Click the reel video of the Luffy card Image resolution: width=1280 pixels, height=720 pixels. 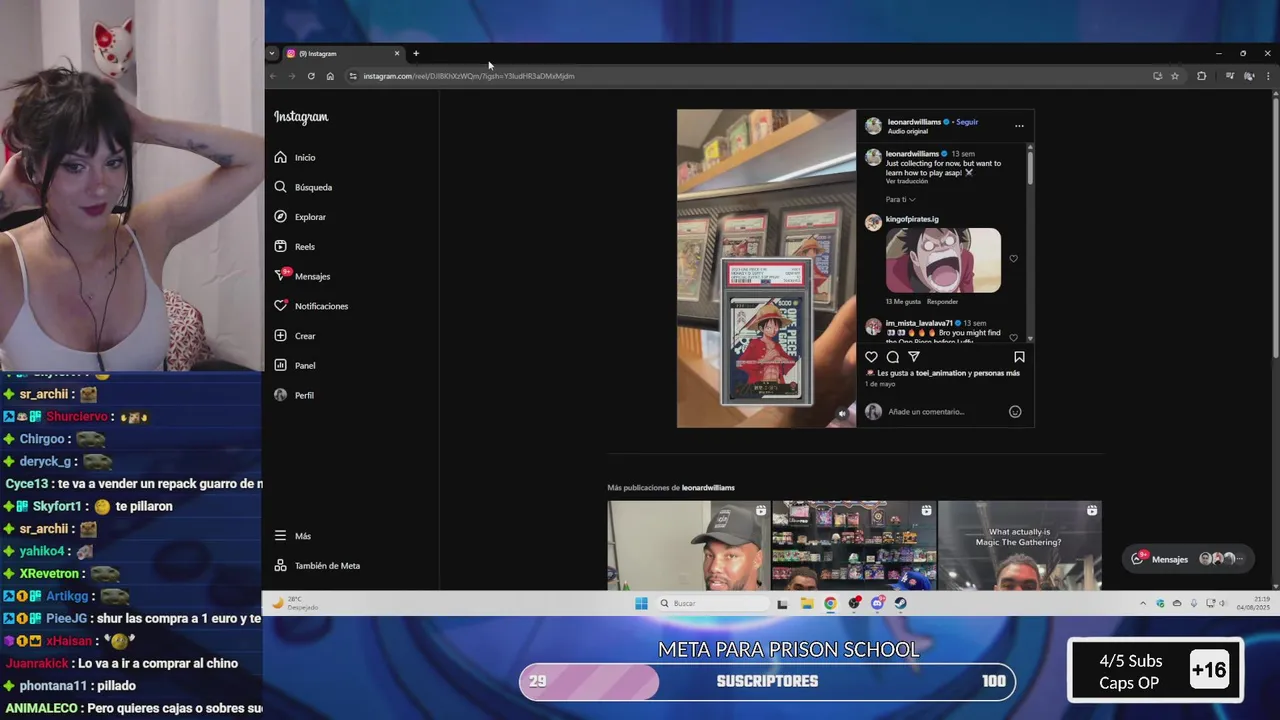(x=766, y=268)
